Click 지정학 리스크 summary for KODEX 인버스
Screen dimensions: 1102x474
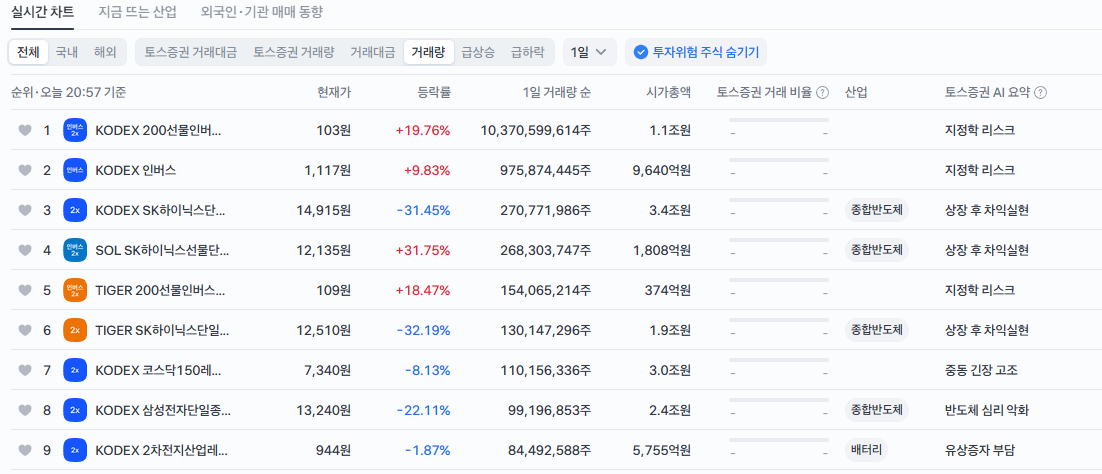click(x=980, y=170)
